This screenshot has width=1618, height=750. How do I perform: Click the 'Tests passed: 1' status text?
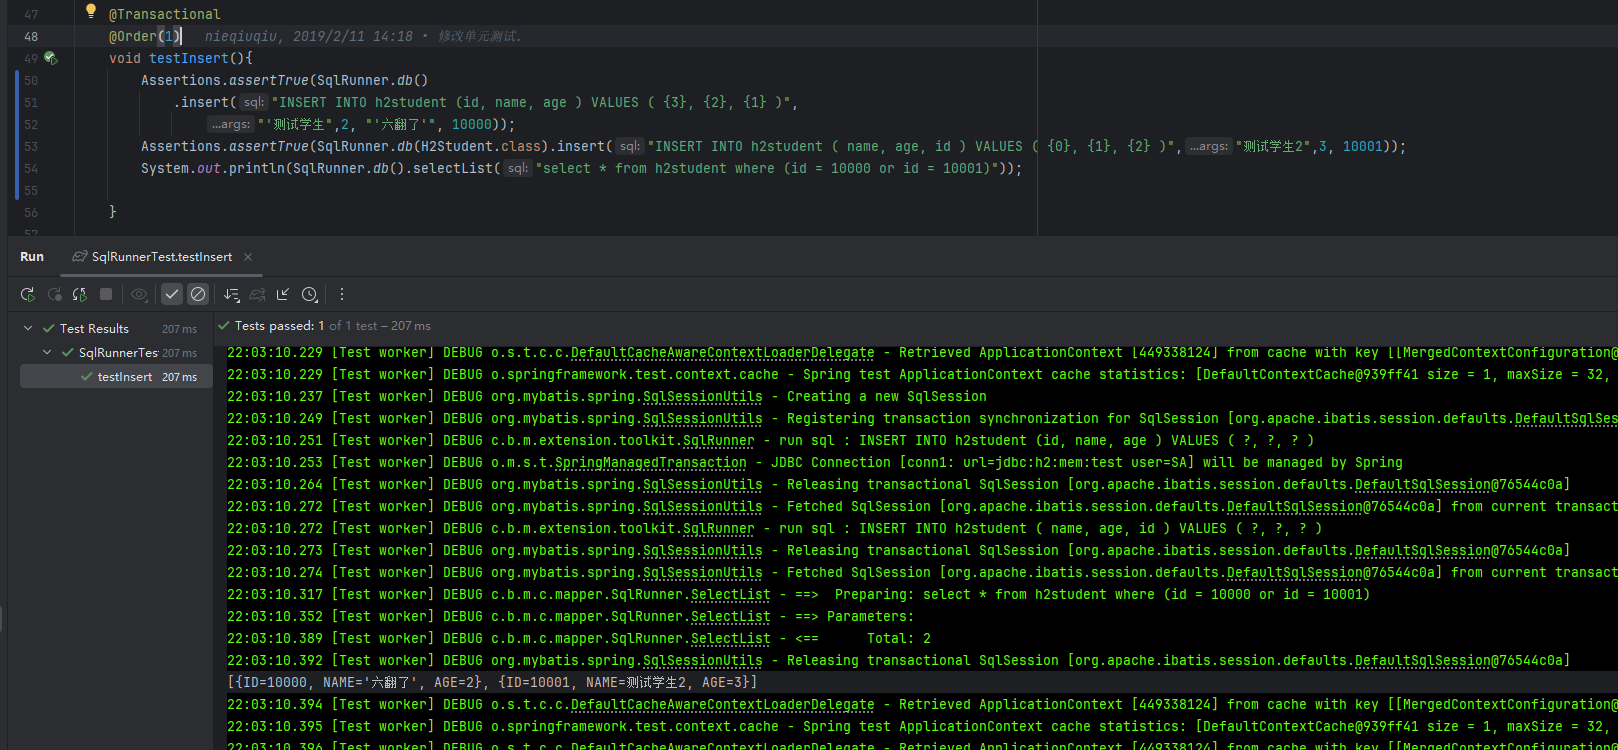[x=280, y=326]
